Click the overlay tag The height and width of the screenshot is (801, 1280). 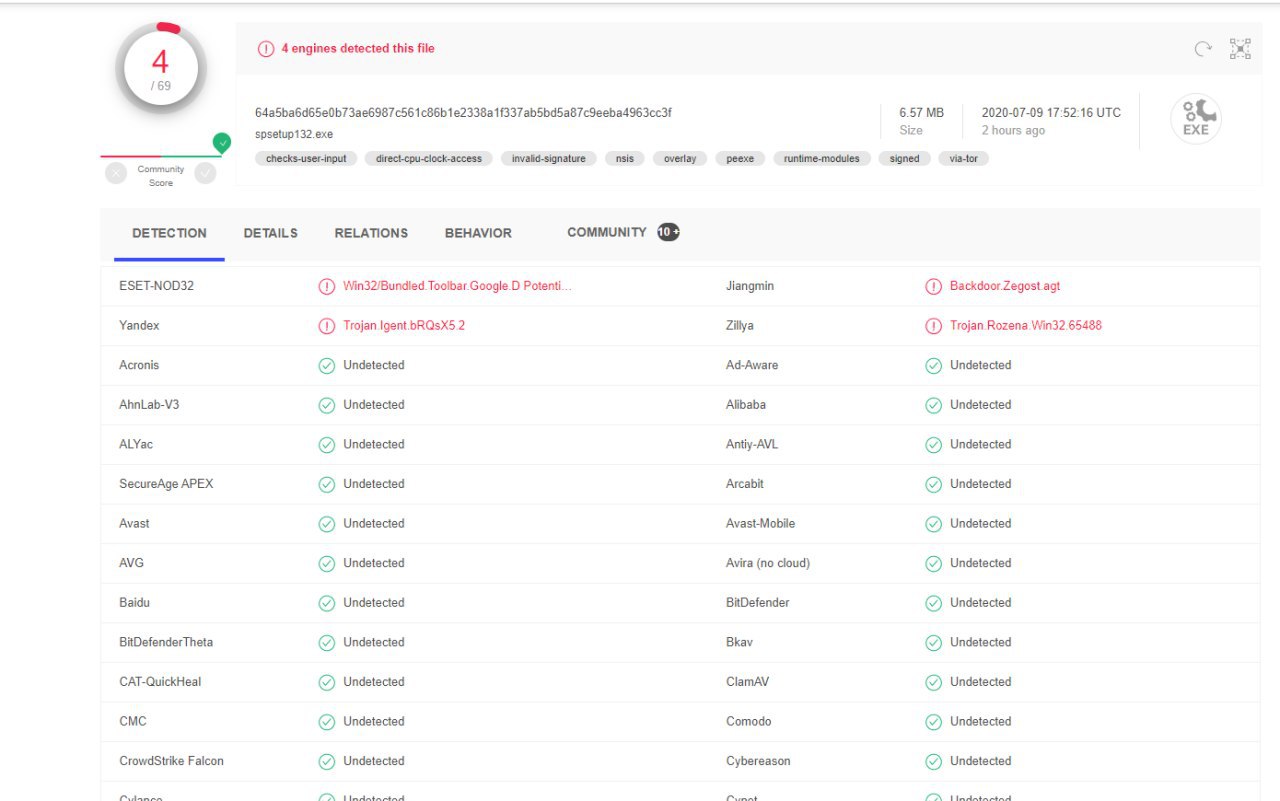680,158
